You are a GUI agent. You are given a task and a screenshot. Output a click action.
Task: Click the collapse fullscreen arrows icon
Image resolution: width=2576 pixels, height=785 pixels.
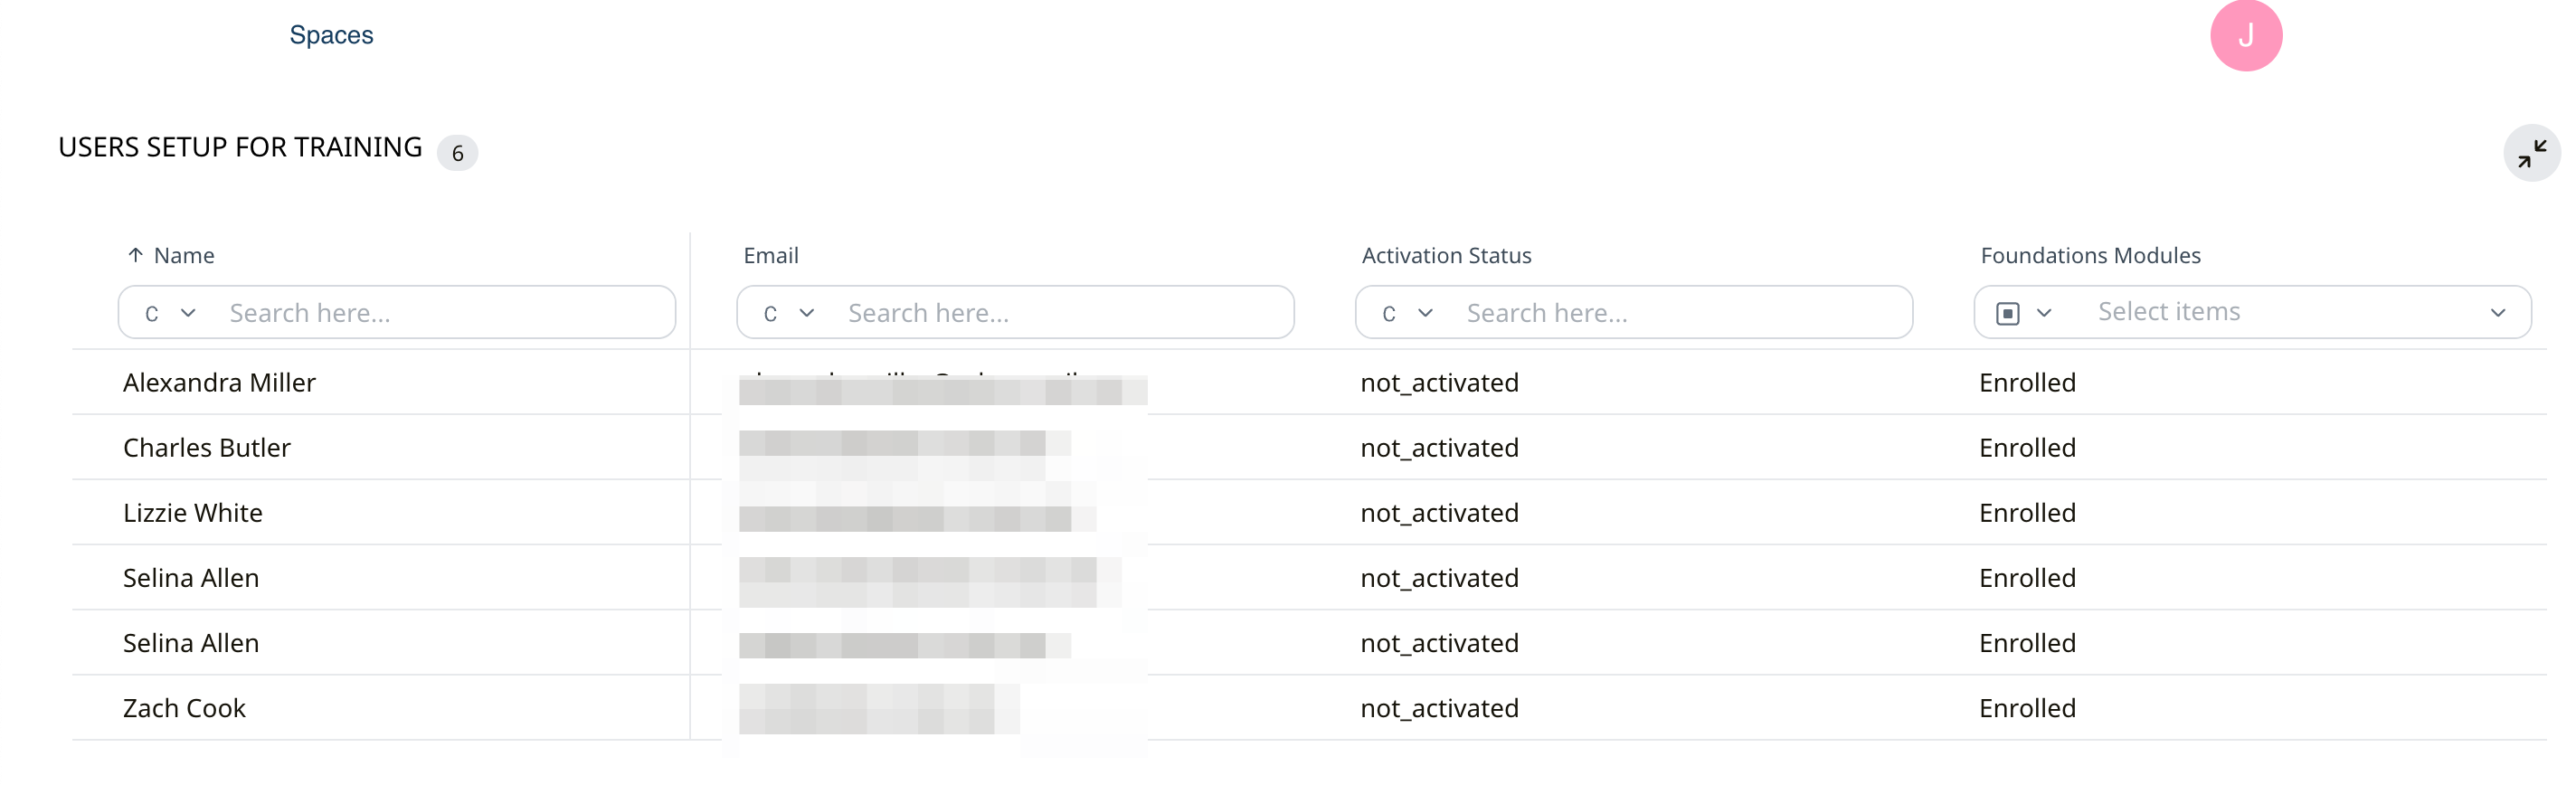tap(2531, 153)
